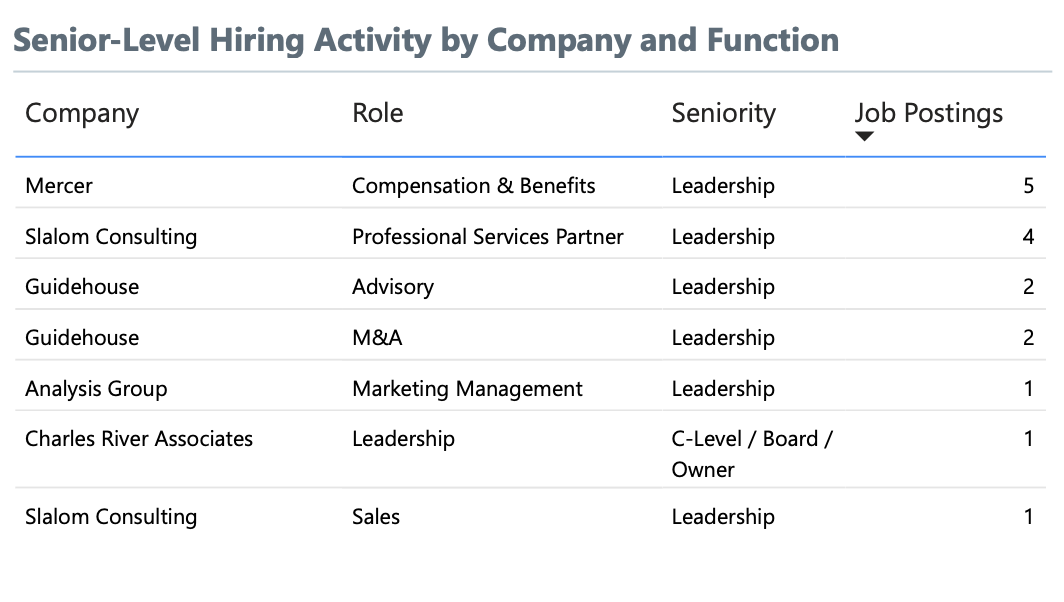Select the Marketing Management role cell
Image resolution: width=1064 pixels, height=602 pixels.
[467, 389]
